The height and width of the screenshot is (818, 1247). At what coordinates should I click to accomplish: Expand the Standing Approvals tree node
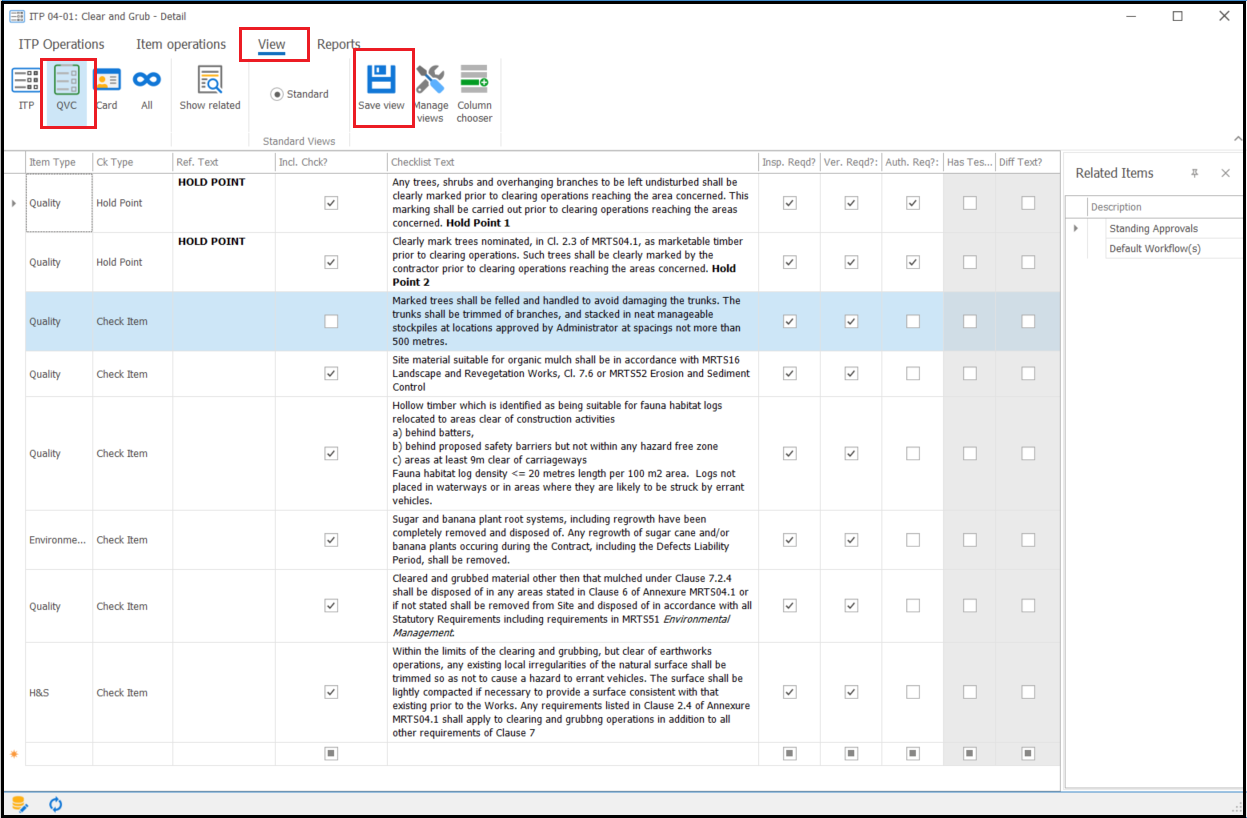coord(1075,228)
